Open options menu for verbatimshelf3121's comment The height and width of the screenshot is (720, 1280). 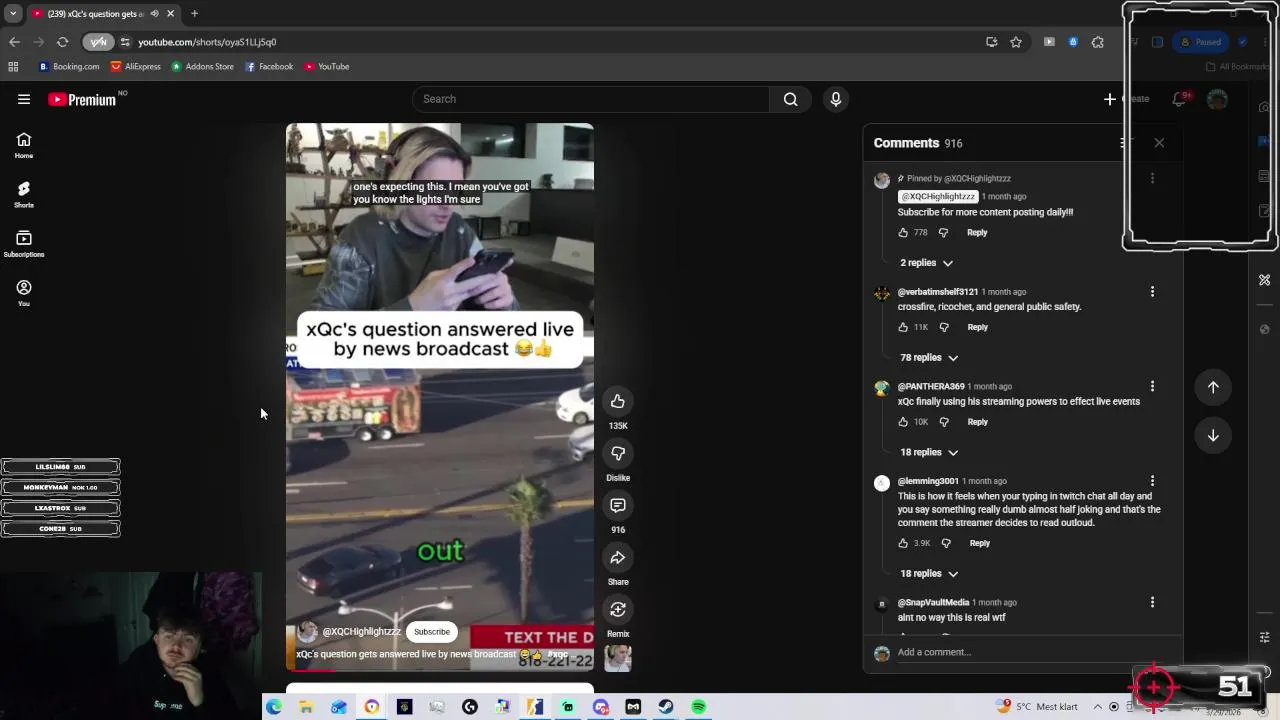pyautogui.click(x=1152, y=292)
